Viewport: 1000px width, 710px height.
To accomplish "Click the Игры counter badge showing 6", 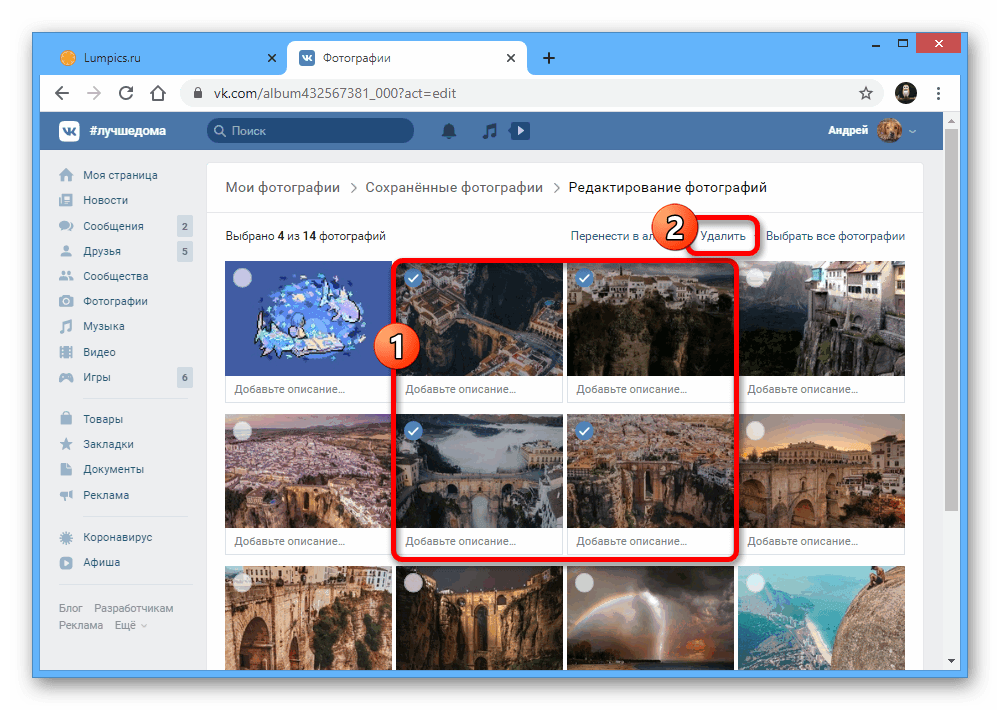I will click(x=185, y=377).
